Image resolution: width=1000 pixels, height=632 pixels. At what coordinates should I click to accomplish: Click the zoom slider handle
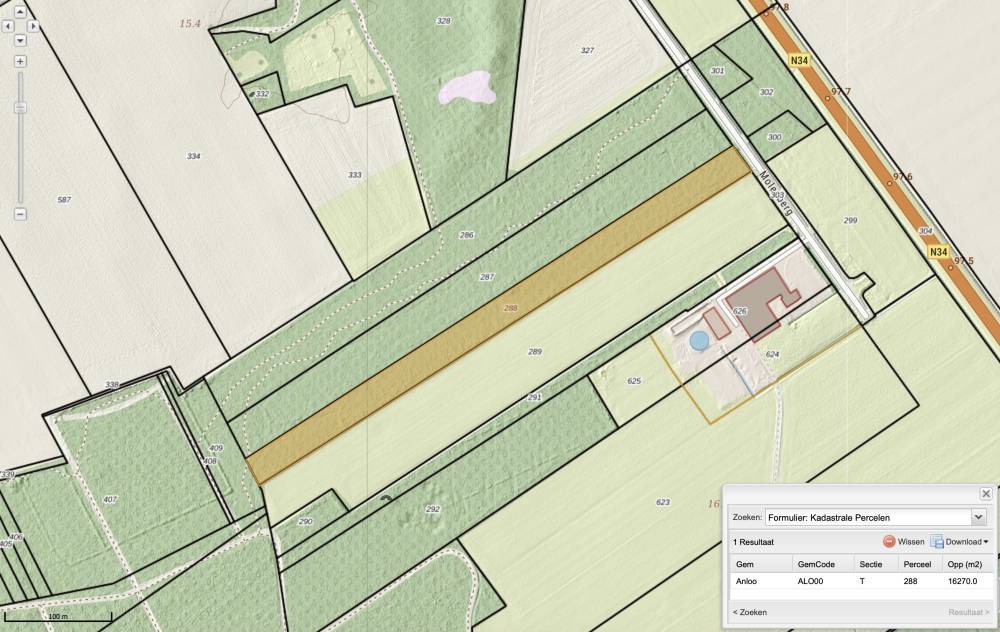20,108
